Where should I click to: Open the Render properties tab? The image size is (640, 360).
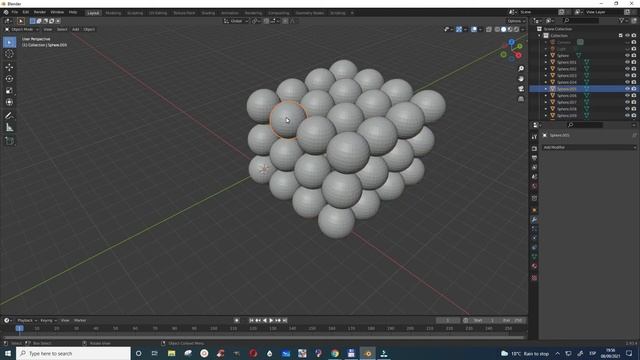[534, 149]
